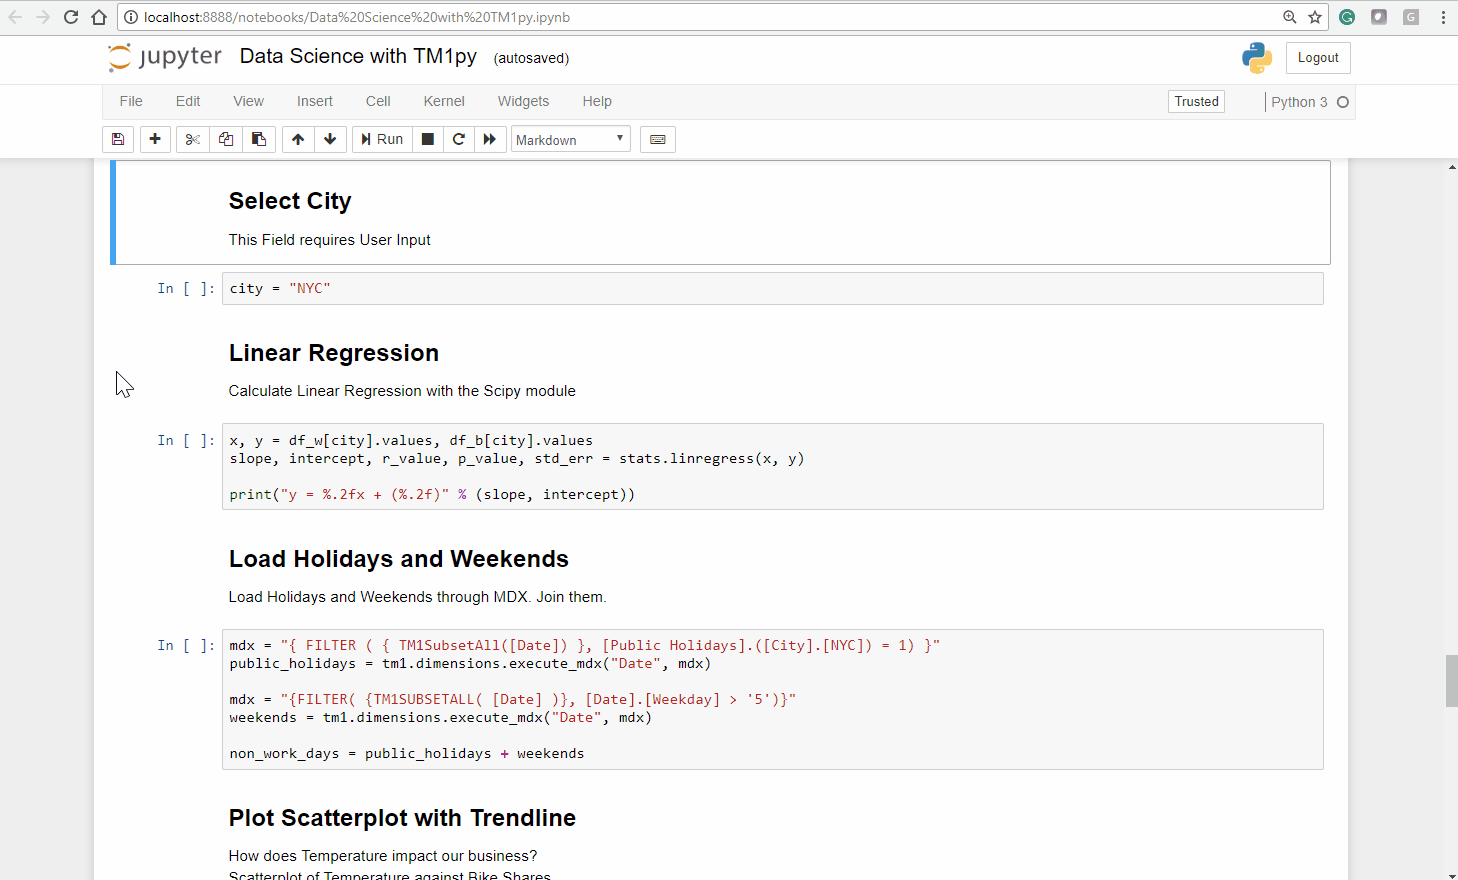Check the notebook Trusted status
Image resolution: width=1458 pixels, height=880 pixels.
pos(1196,101)
